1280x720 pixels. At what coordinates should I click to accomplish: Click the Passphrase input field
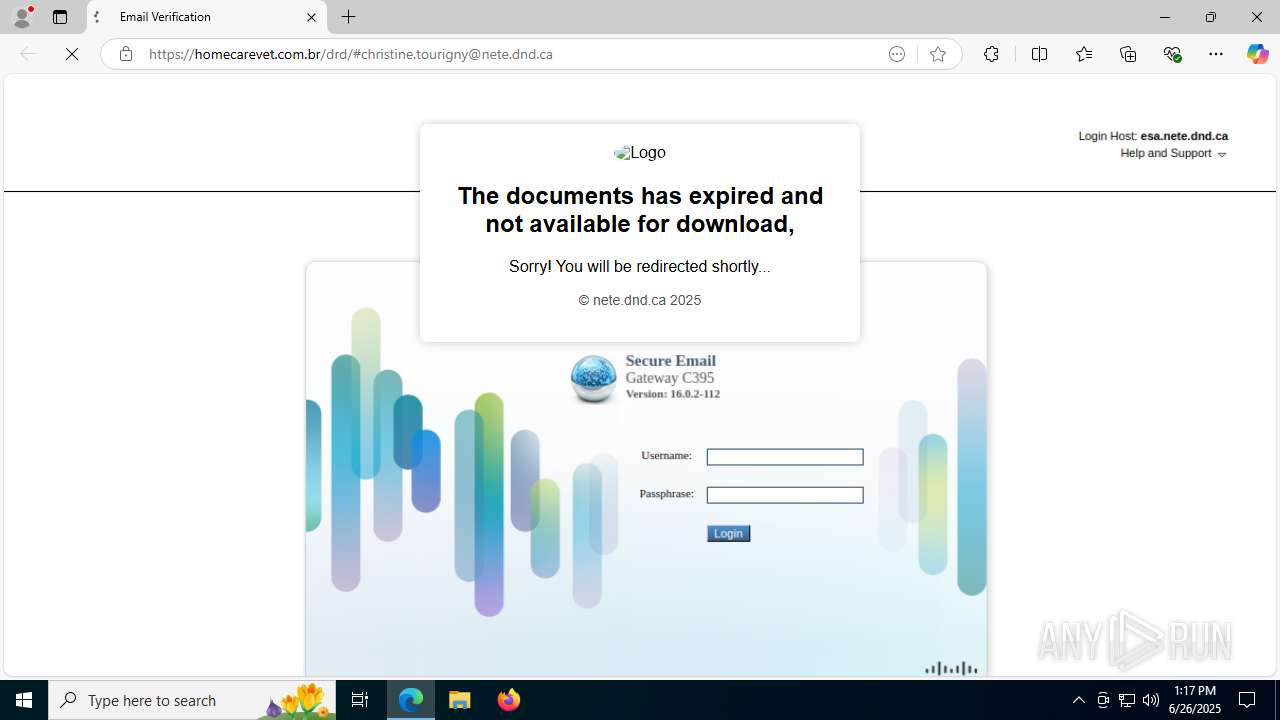coord(785,495)
